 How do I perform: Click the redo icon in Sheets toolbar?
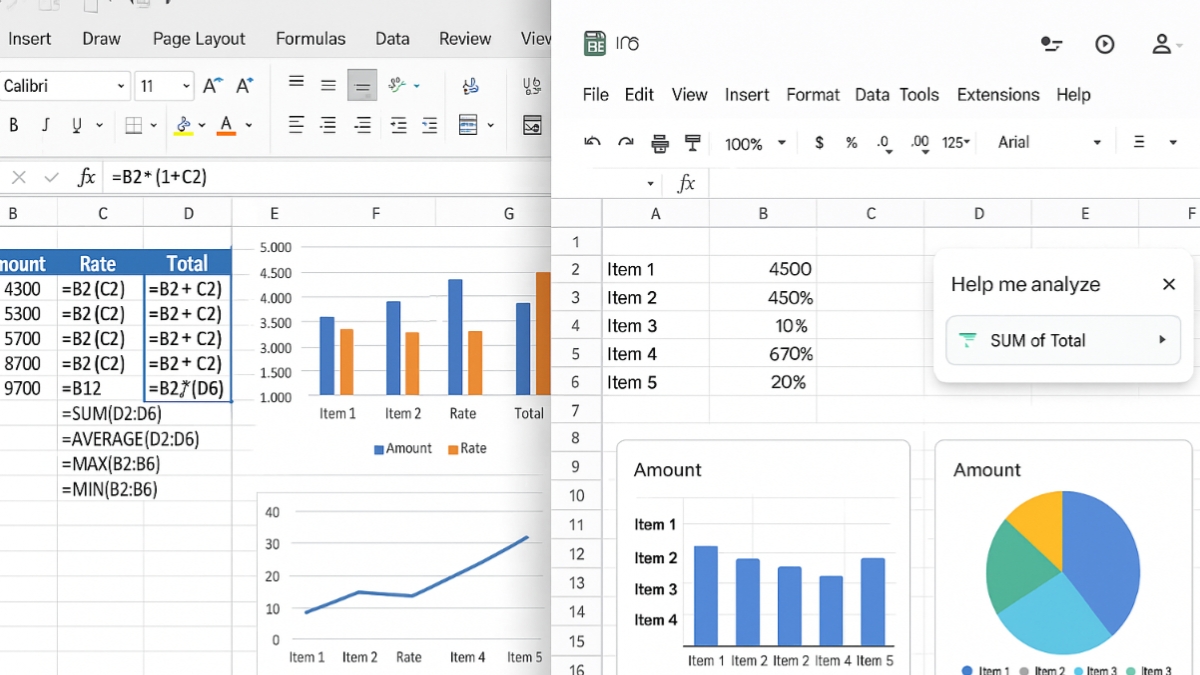click(x=626, y=143)
